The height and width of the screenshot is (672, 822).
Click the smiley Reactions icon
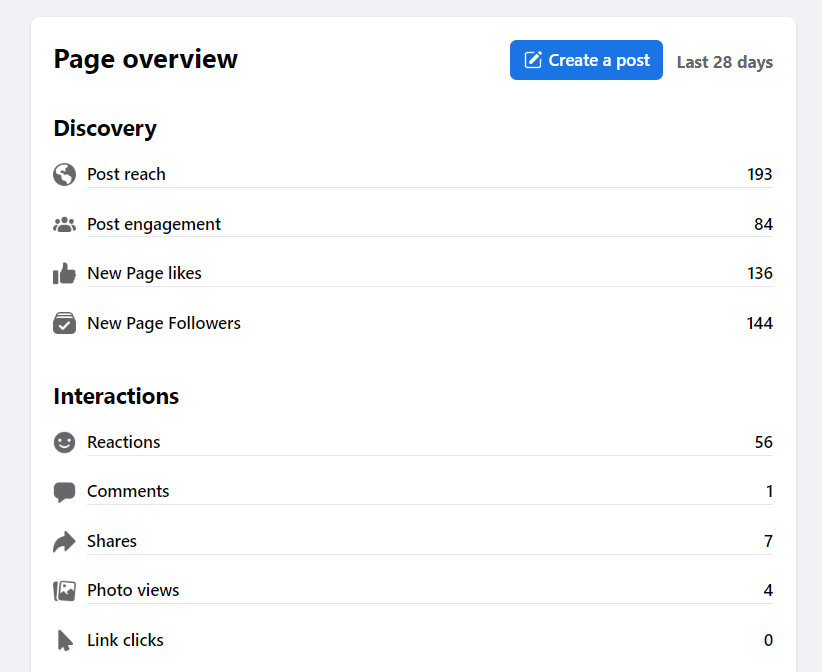click(x=64, y=442)
